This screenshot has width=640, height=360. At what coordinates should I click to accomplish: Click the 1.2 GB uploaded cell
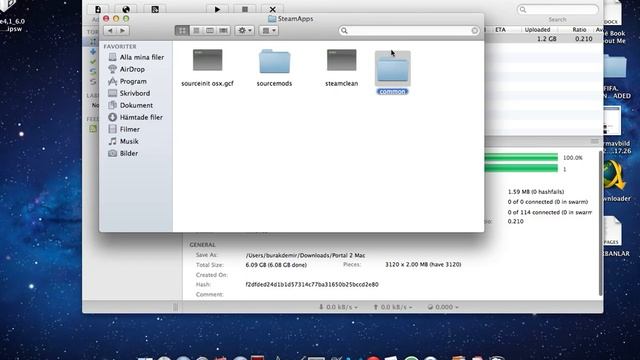(x=547, y=39)
